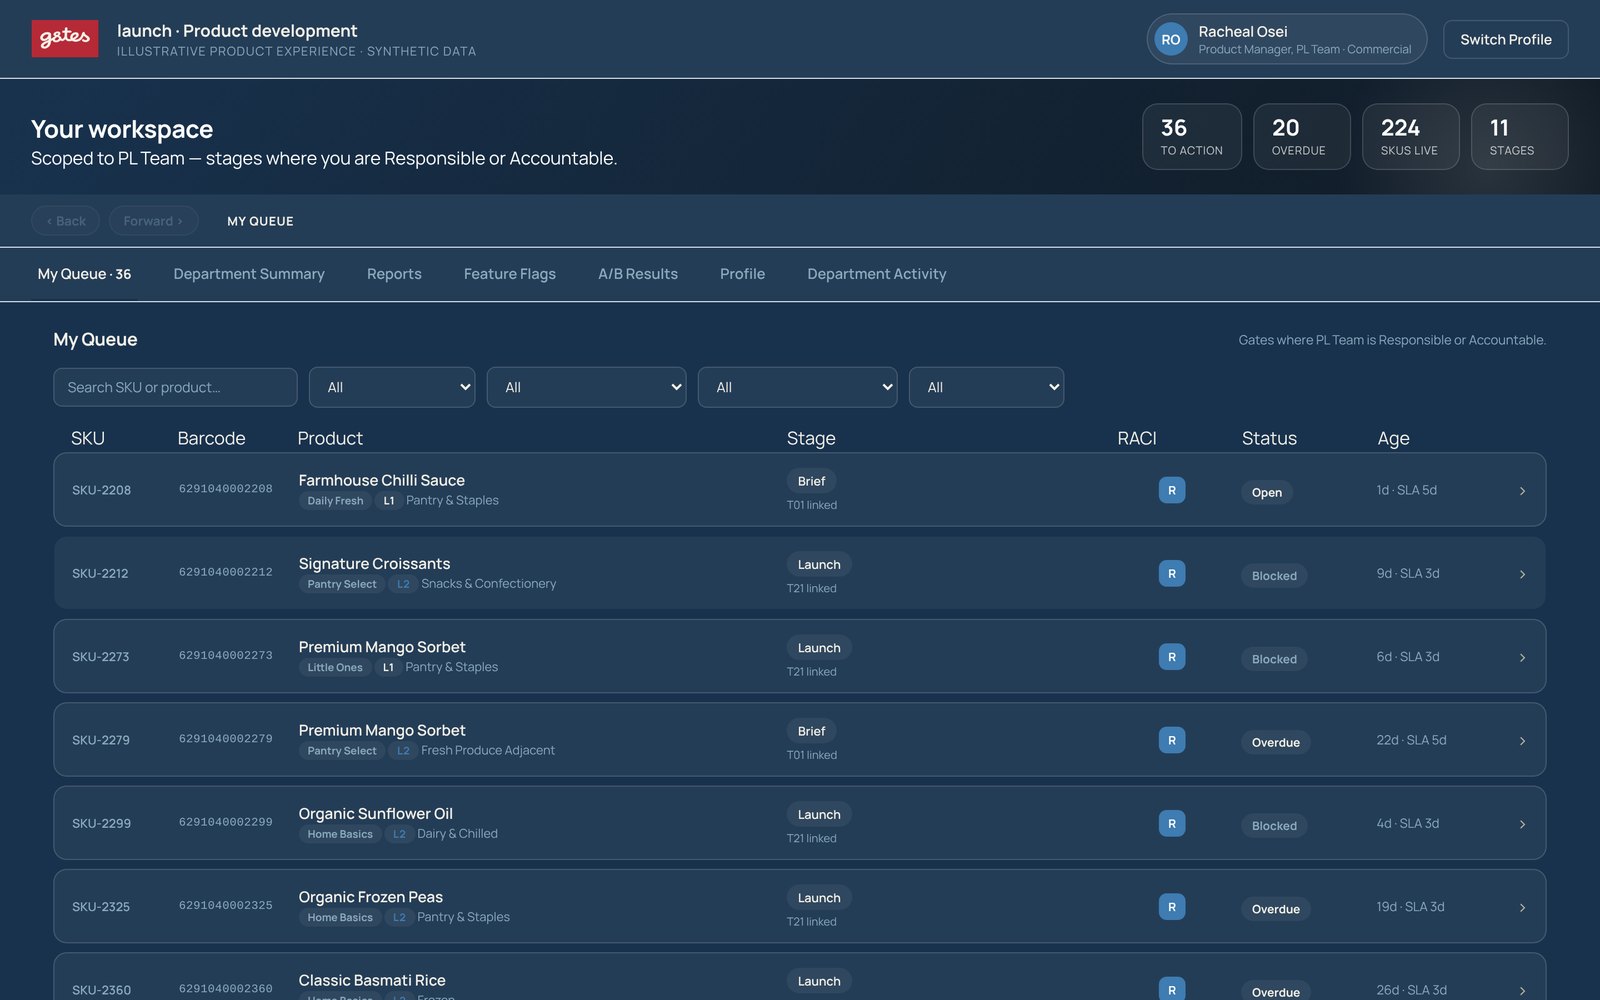The image size is (1600, 1000).
Task: Click the 36 To Action stat card
Action: pos(1192,137)
